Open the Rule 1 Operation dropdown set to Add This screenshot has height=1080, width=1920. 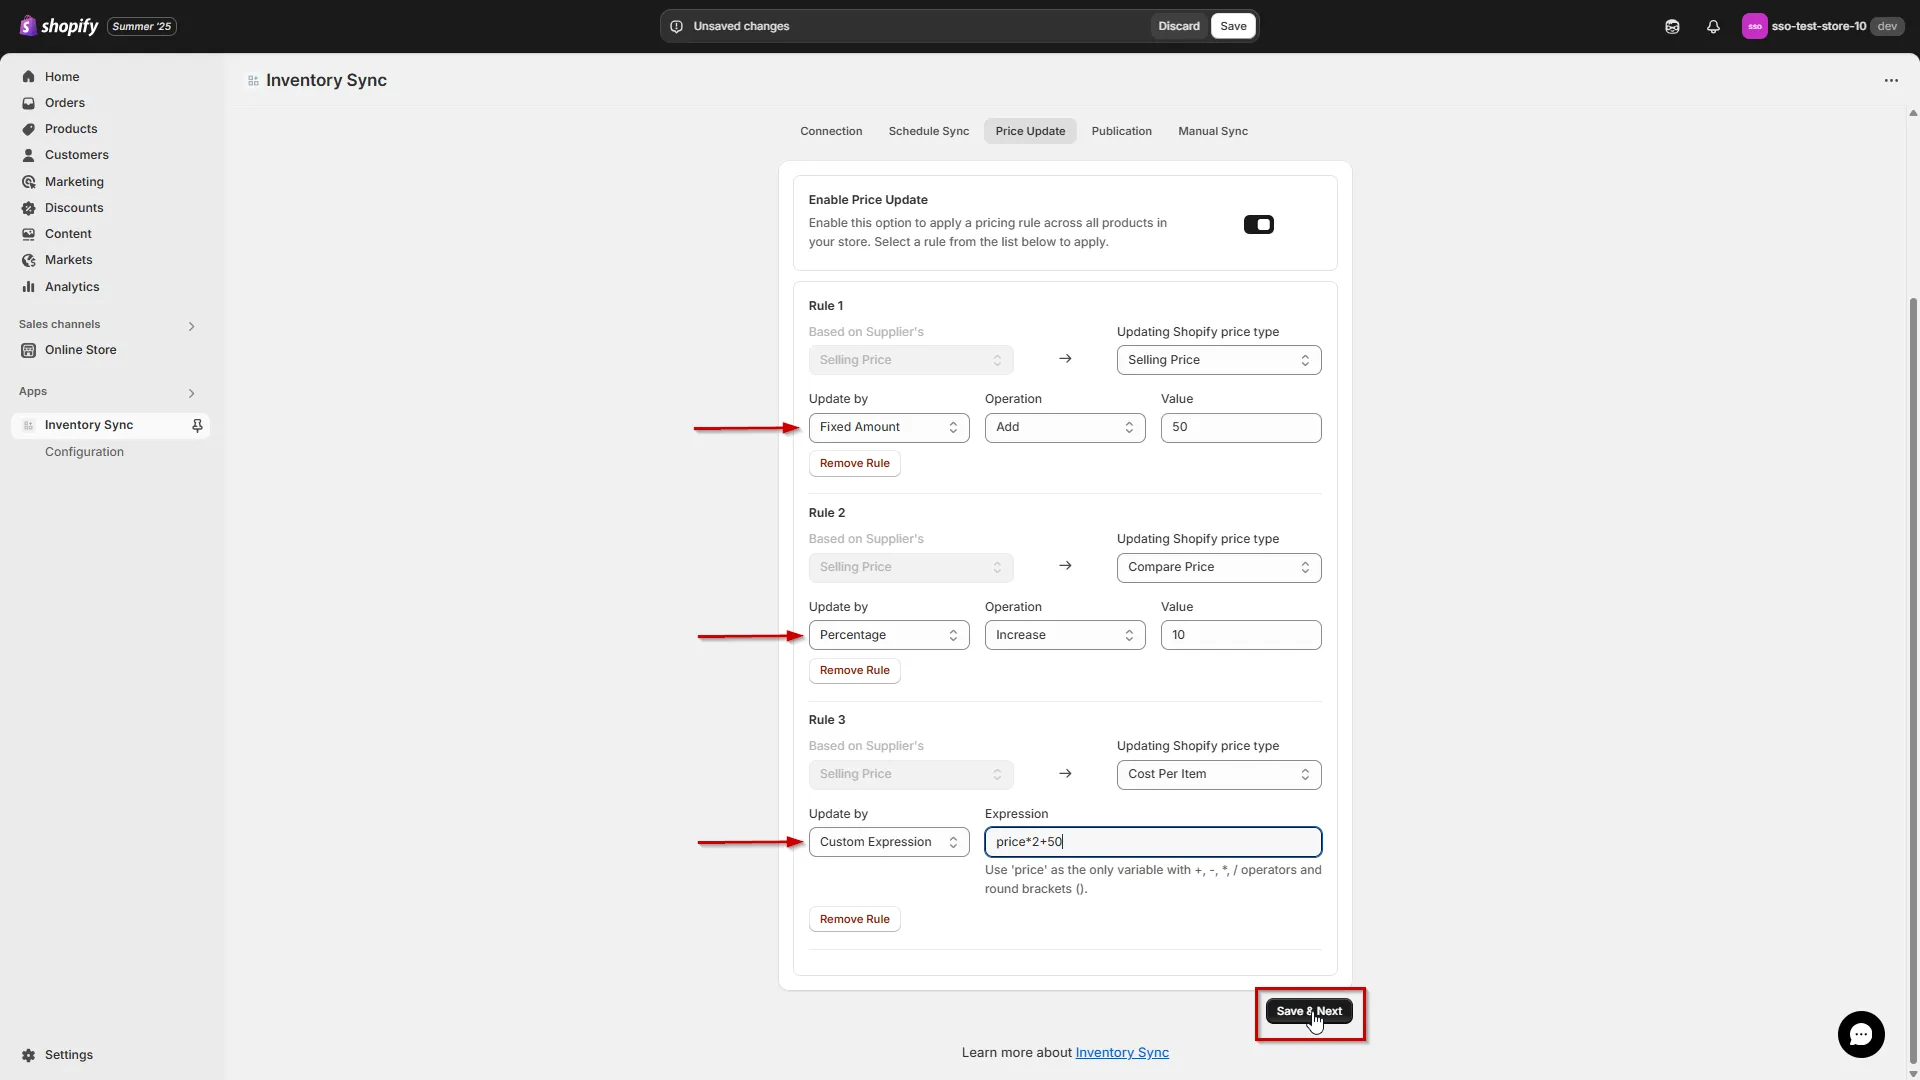1064,427
